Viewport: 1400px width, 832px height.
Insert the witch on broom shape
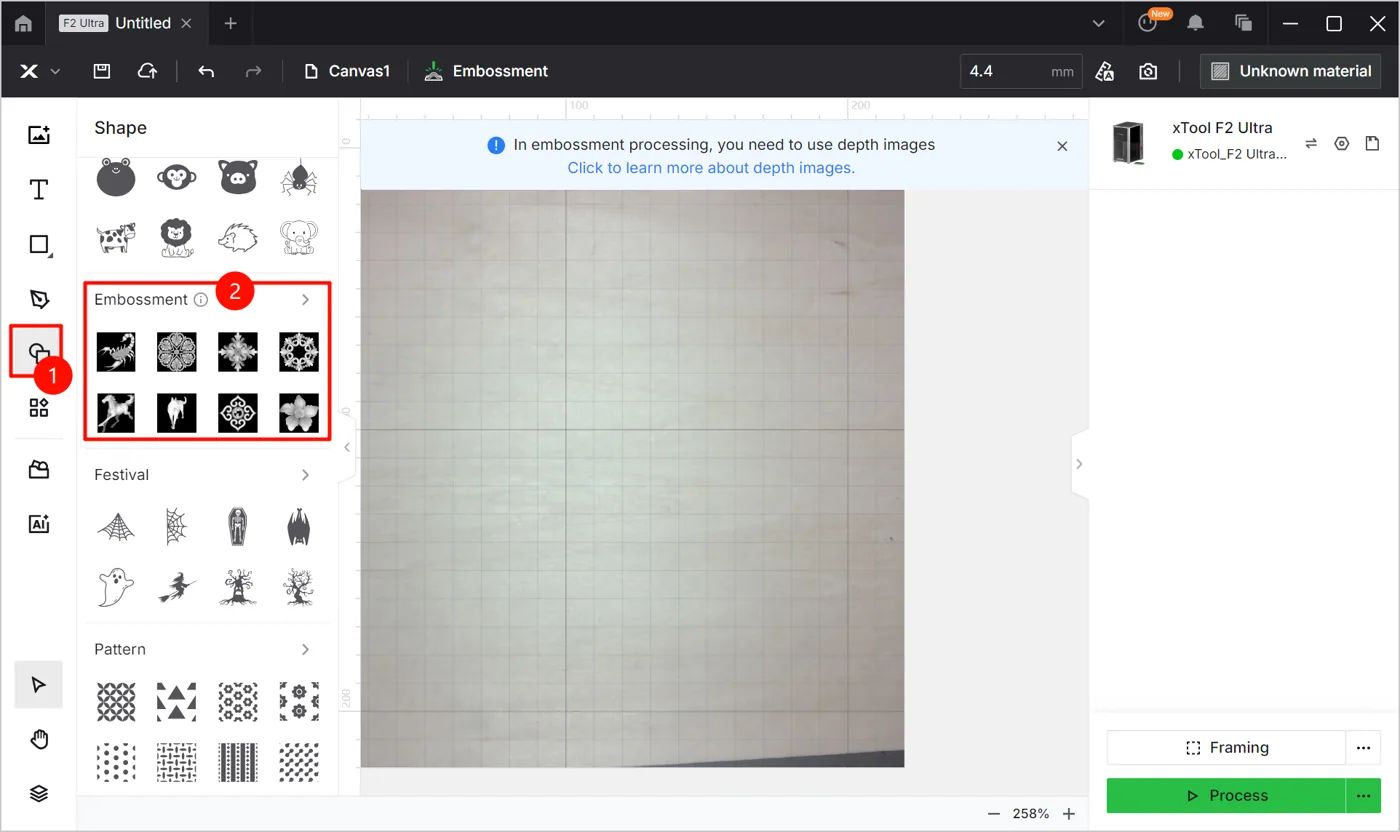click(177, 588)
